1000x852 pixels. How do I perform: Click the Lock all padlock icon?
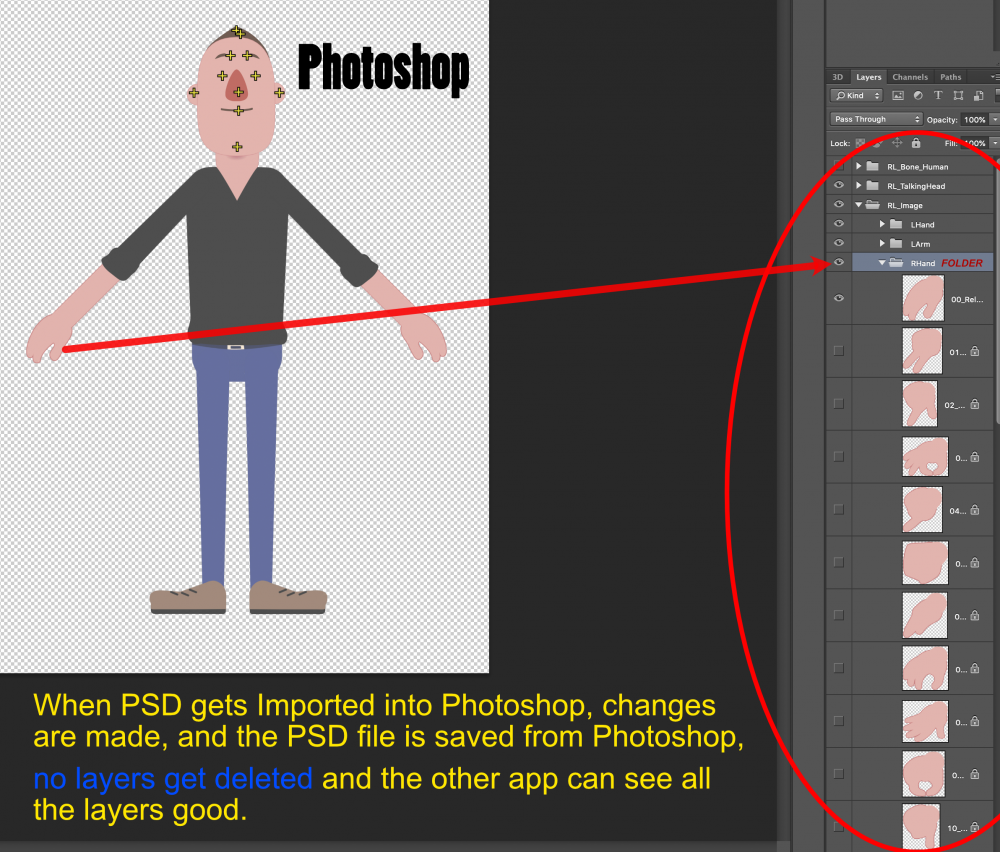coord(916,143)
